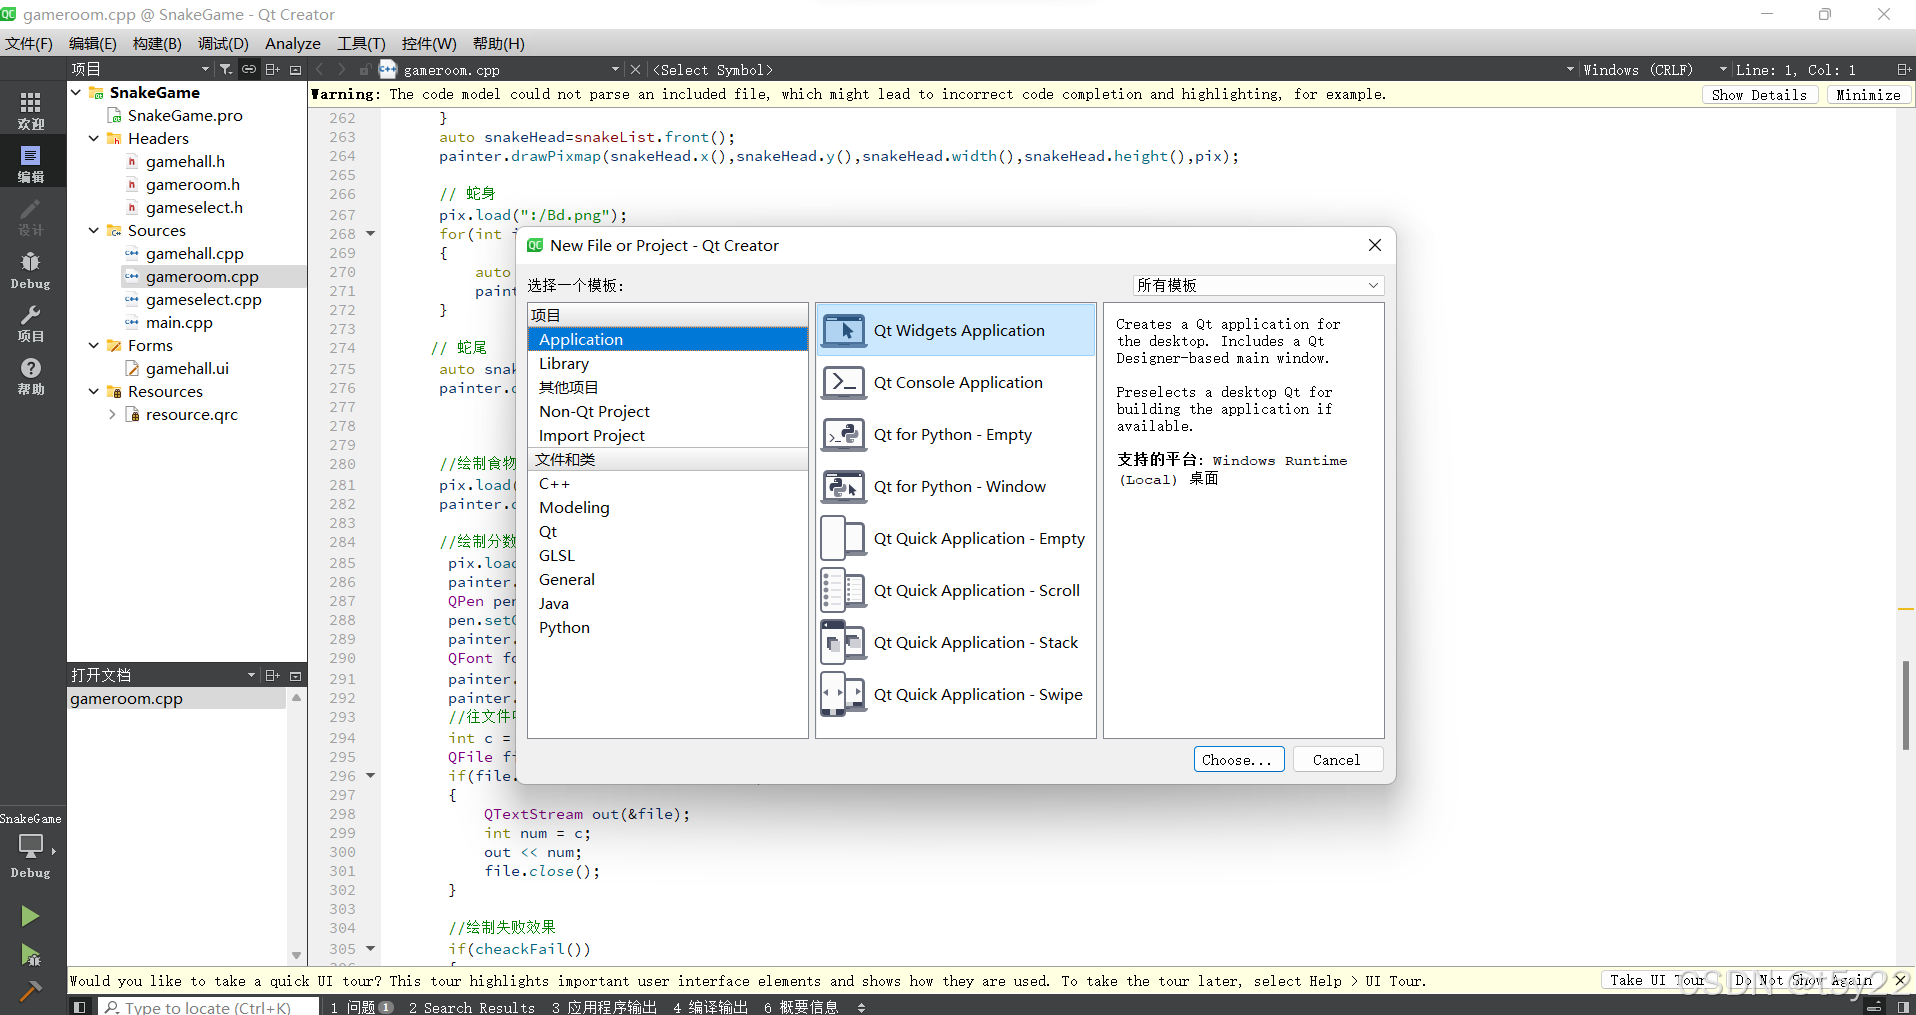Start debugging with the play-bug button
The height and width of the screenshot is (1015, 1916).
pos(30,955)
